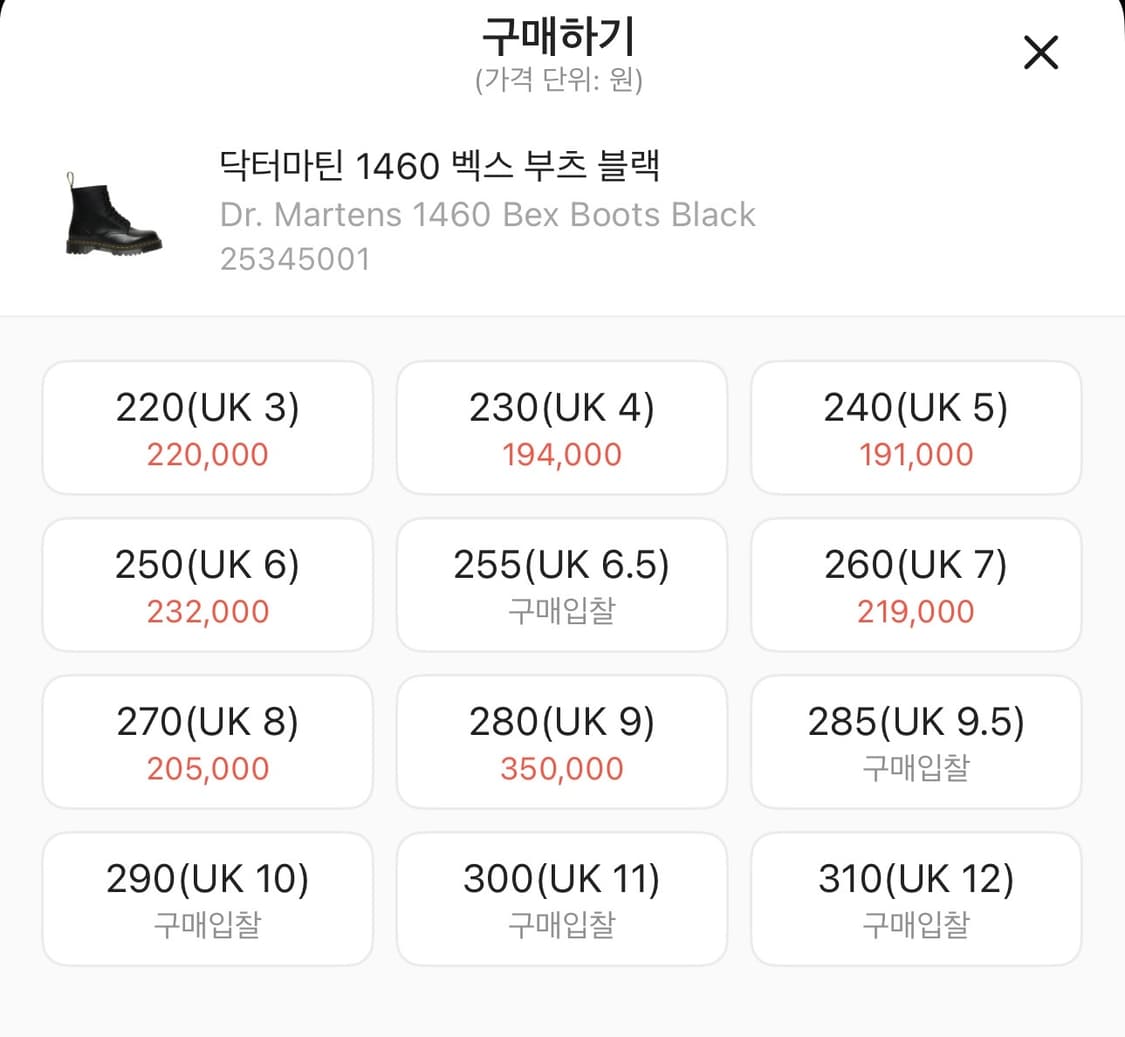Image resolution: width=1125 pixels, height=1037 pixels.
Task: Click the product number 25345001
Action: (294, 259)
